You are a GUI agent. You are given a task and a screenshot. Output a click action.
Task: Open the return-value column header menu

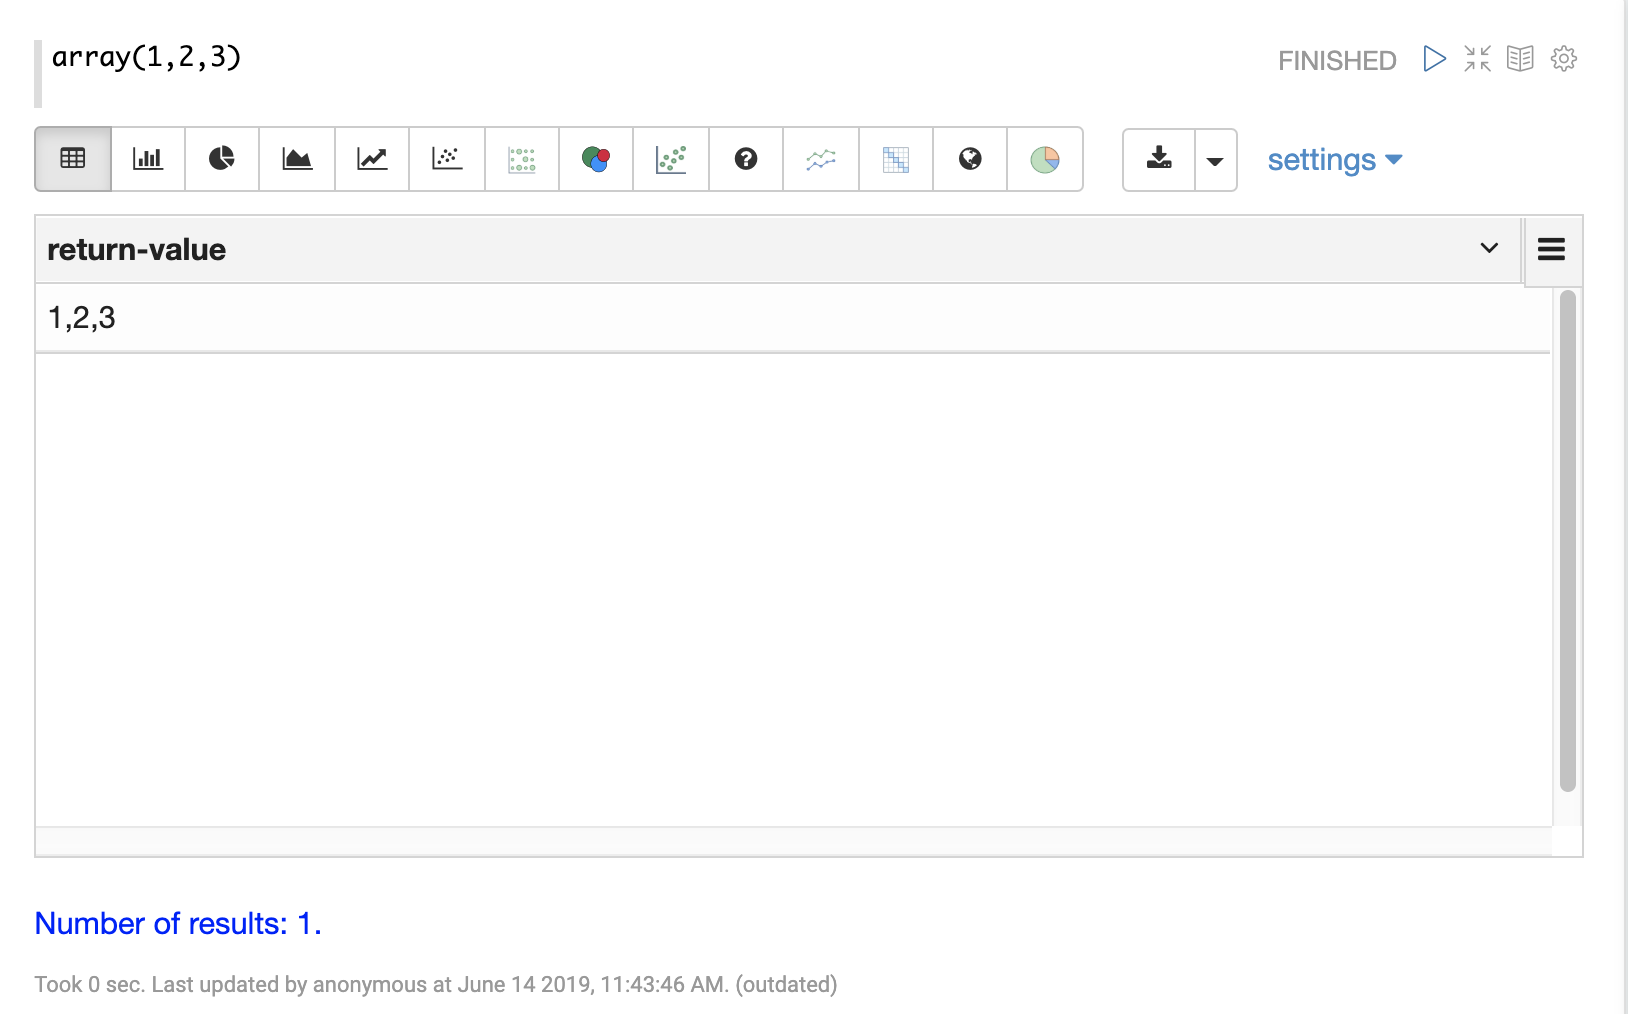coord(1489,248)
